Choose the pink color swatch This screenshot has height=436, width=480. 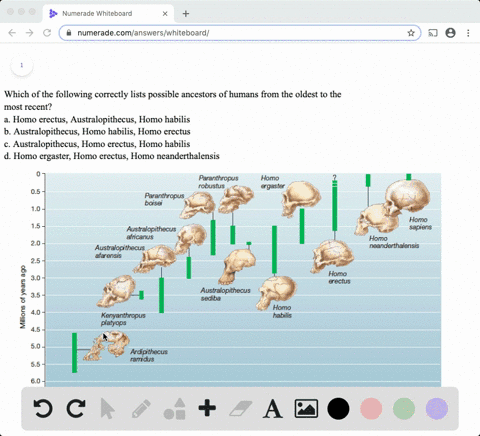pyautogui.click(x=371, y=409)
